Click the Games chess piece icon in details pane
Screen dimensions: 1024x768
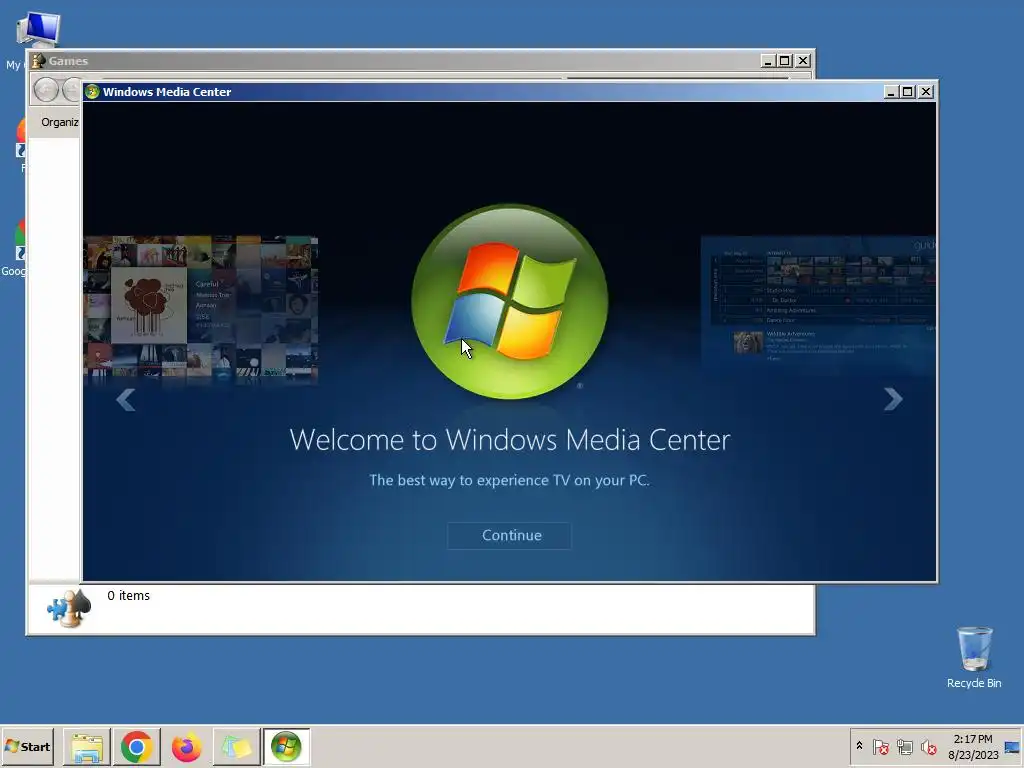(69, 607)
